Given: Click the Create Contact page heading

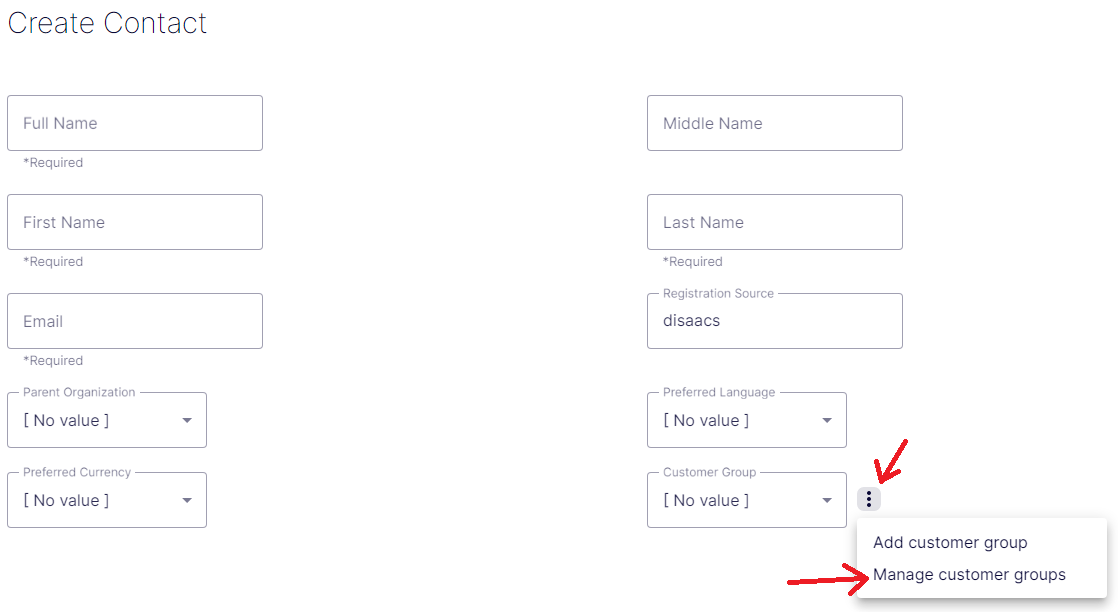Looking at the screenshot, I should click(108, 23).
